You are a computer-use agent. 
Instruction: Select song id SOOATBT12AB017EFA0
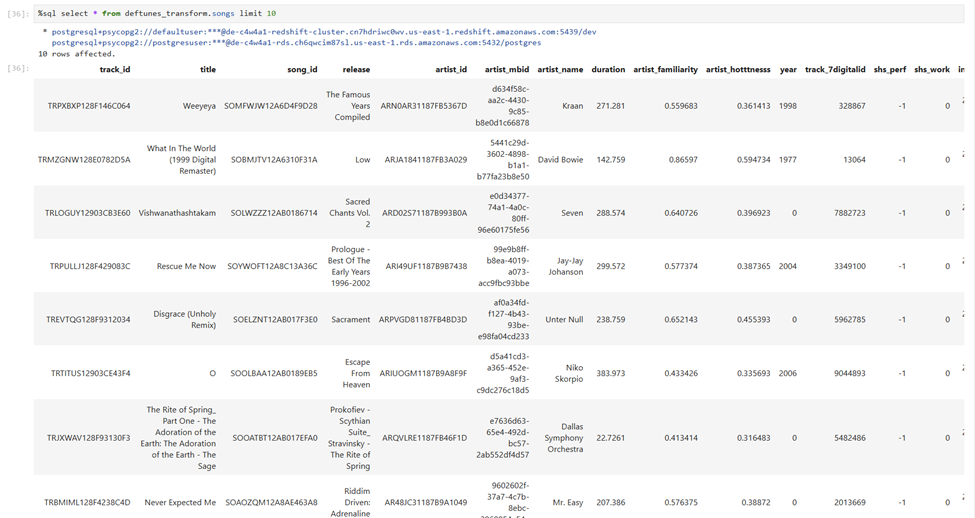[x=275, y=438]
